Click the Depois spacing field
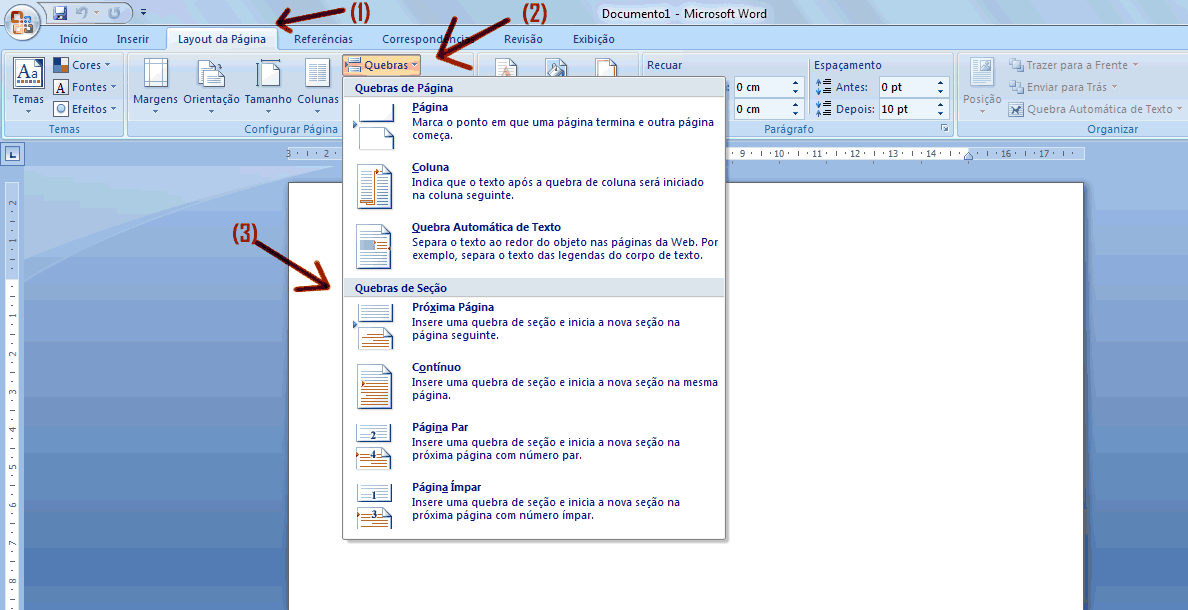Image resolution: width=1188 pixels, height=610 pixels. [x=906, y=109]
